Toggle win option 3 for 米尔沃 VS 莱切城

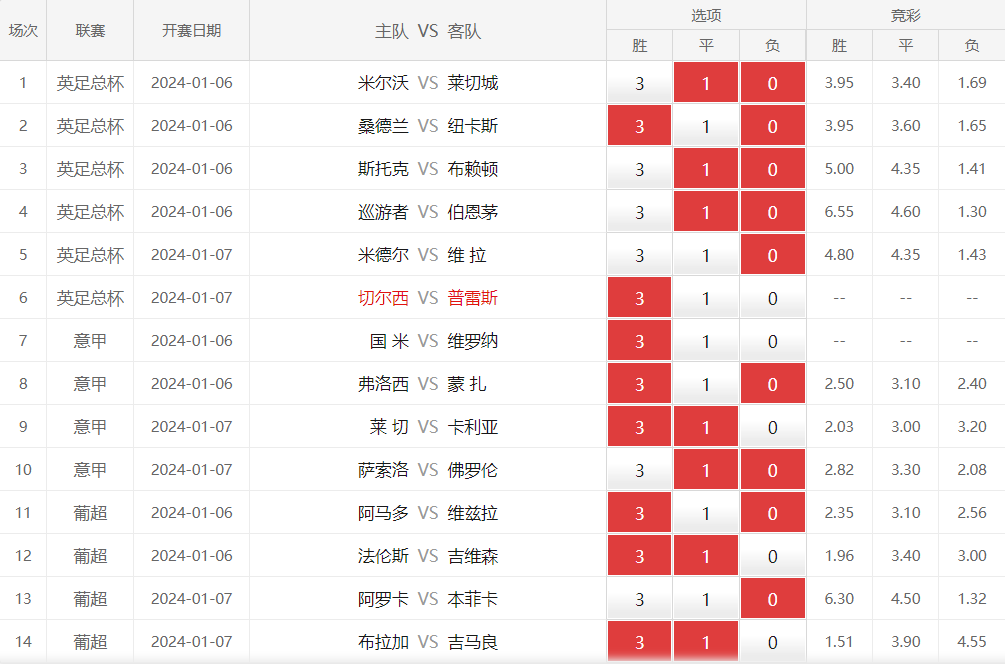639,83
